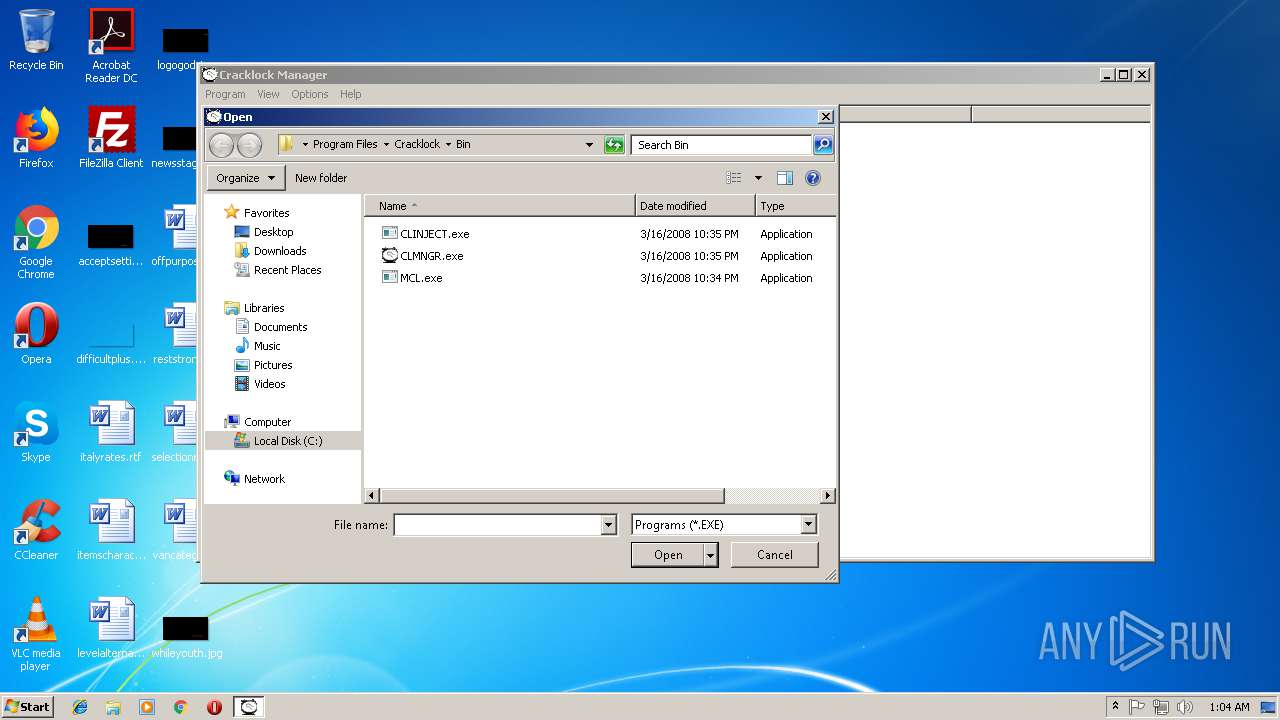The width and height of the screenshot is (1280, 720).
Task: Select Documents library
Action: 271,327
